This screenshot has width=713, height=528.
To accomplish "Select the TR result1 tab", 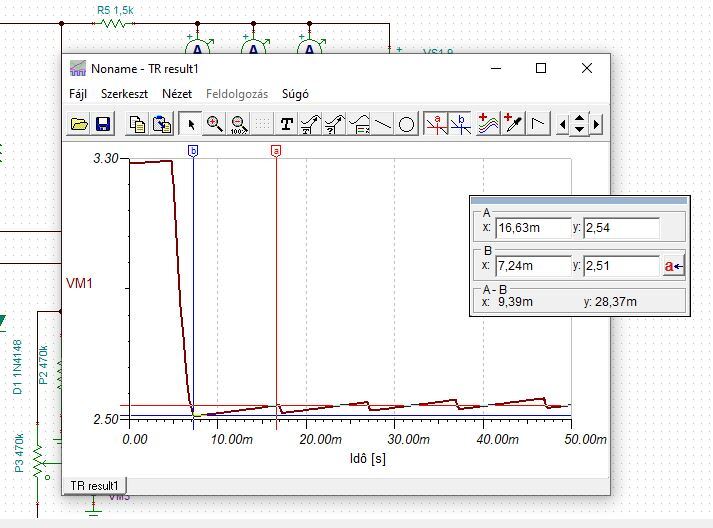I will tap(94, 486).
